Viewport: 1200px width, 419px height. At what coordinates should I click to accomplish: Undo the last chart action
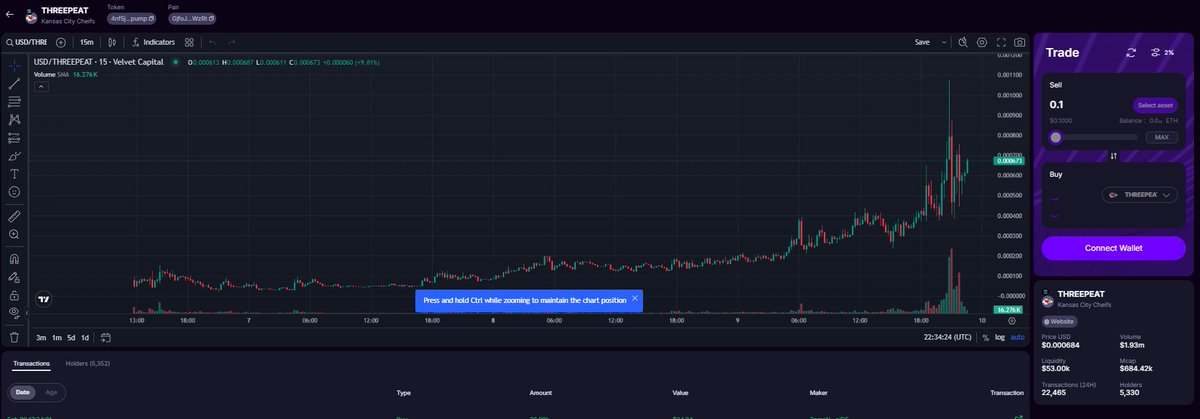pos(212,42)
